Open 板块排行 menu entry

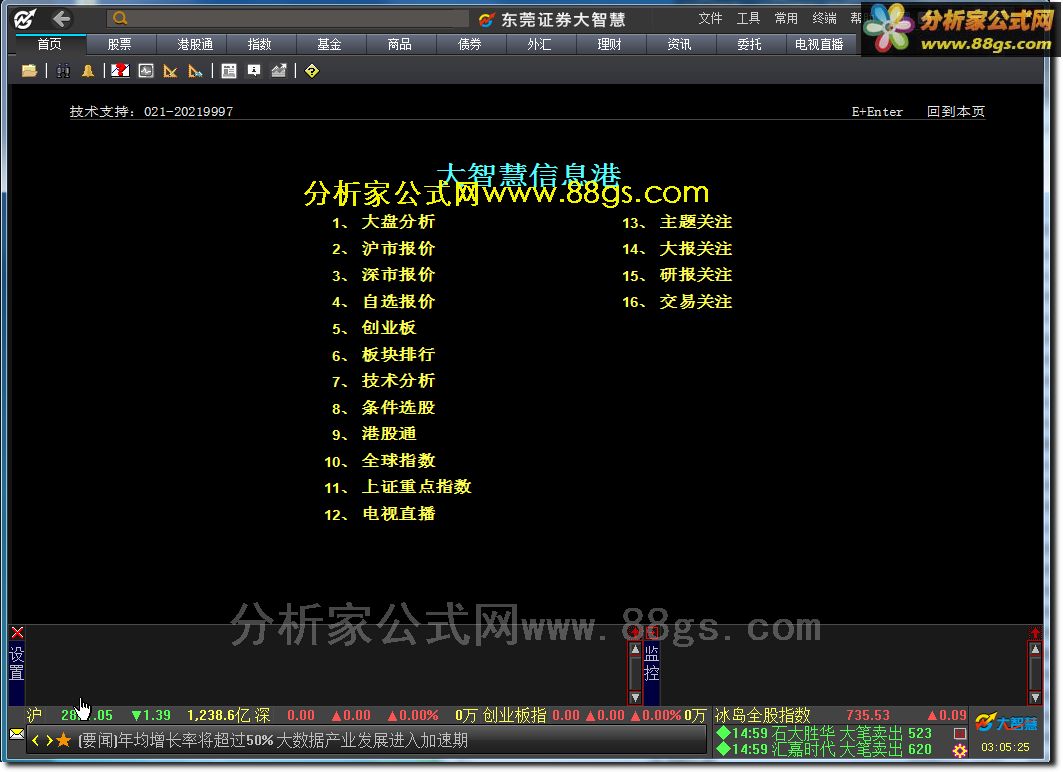(x=398, y=354)
